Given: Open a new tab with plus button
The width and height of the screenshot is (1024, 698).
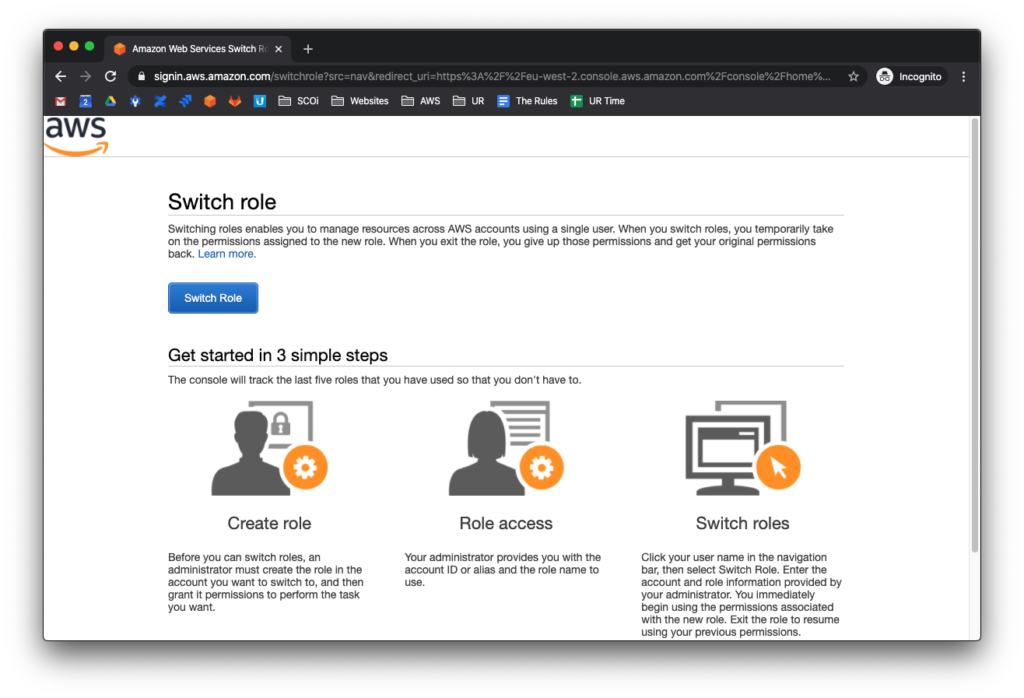Looking at the screenshot, I should pyautogui.click(x=308, y=49).
